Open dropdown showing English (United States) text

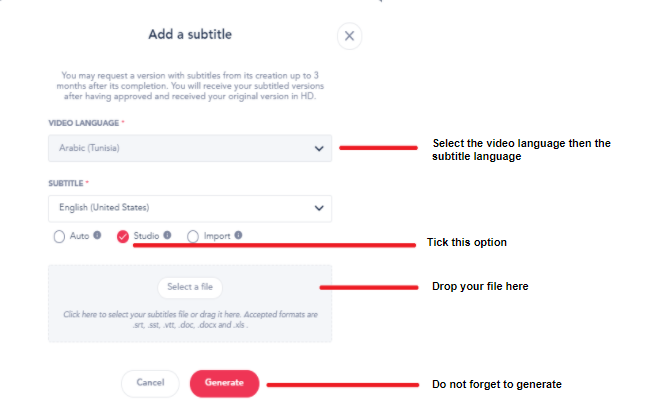[180, 208]
